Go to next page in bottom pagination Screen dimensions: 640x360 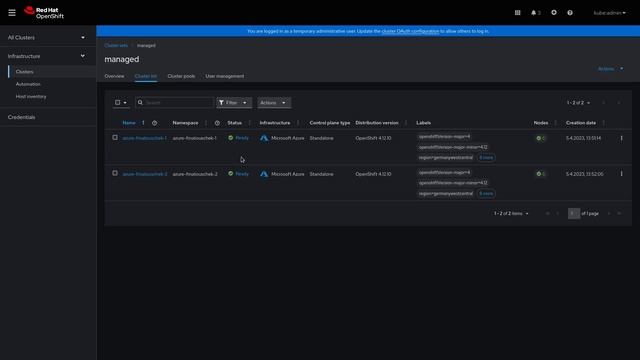coord(609,213)
